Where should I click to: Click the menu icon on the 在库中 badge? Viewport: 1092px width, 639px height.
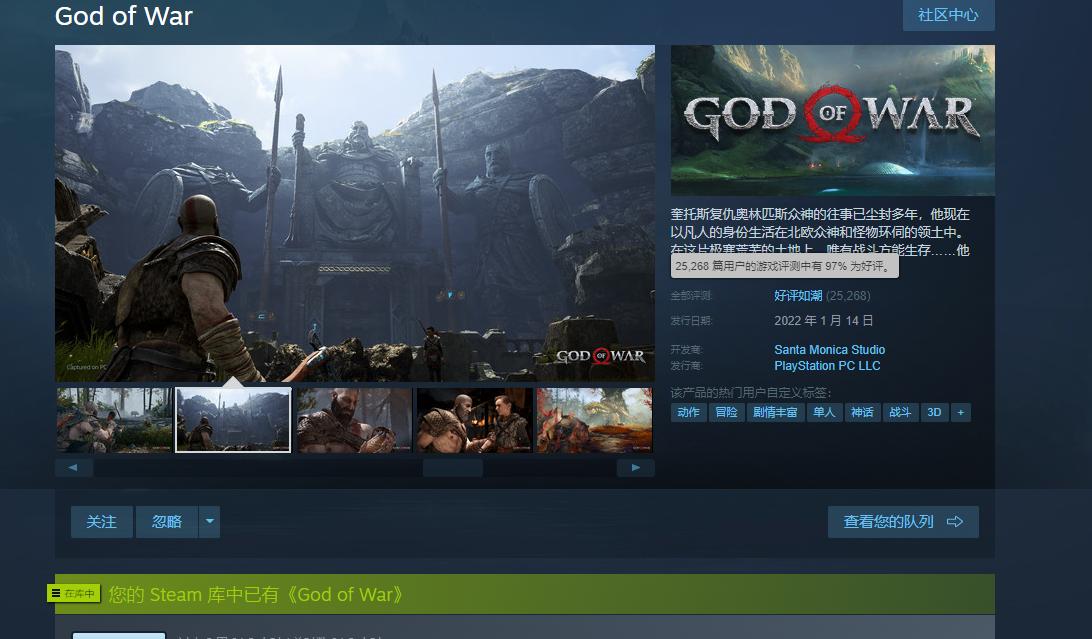click(58, 593)
